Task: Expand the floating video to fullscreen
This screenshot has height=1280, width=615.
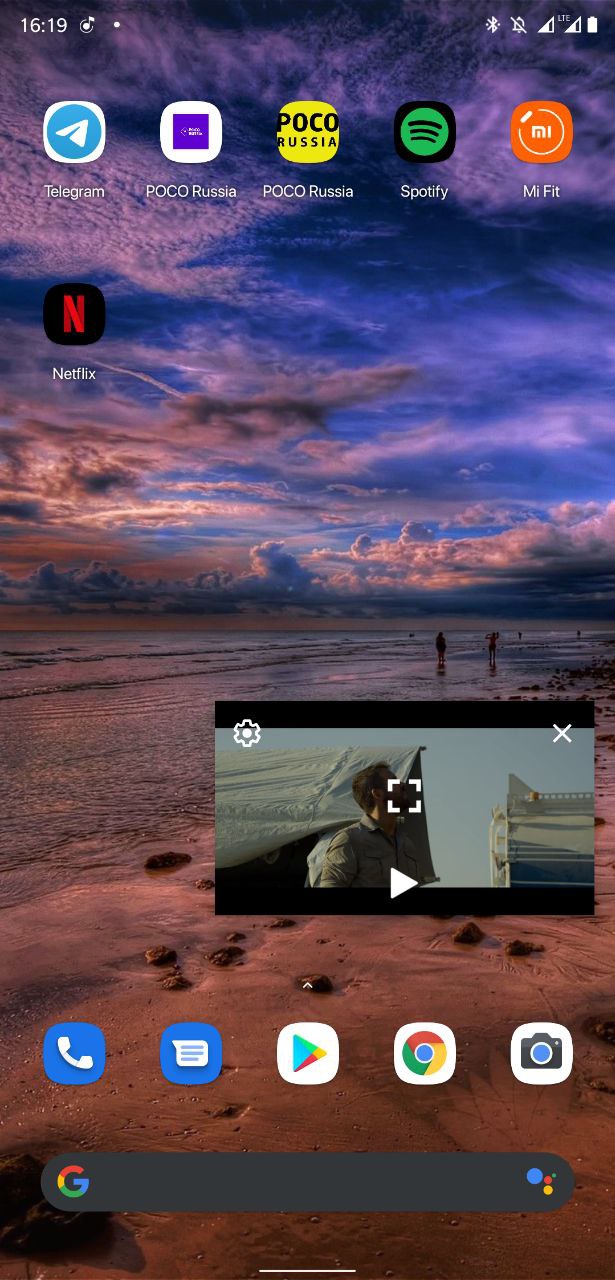Action: pyautogui.click(x=404, y=796)
